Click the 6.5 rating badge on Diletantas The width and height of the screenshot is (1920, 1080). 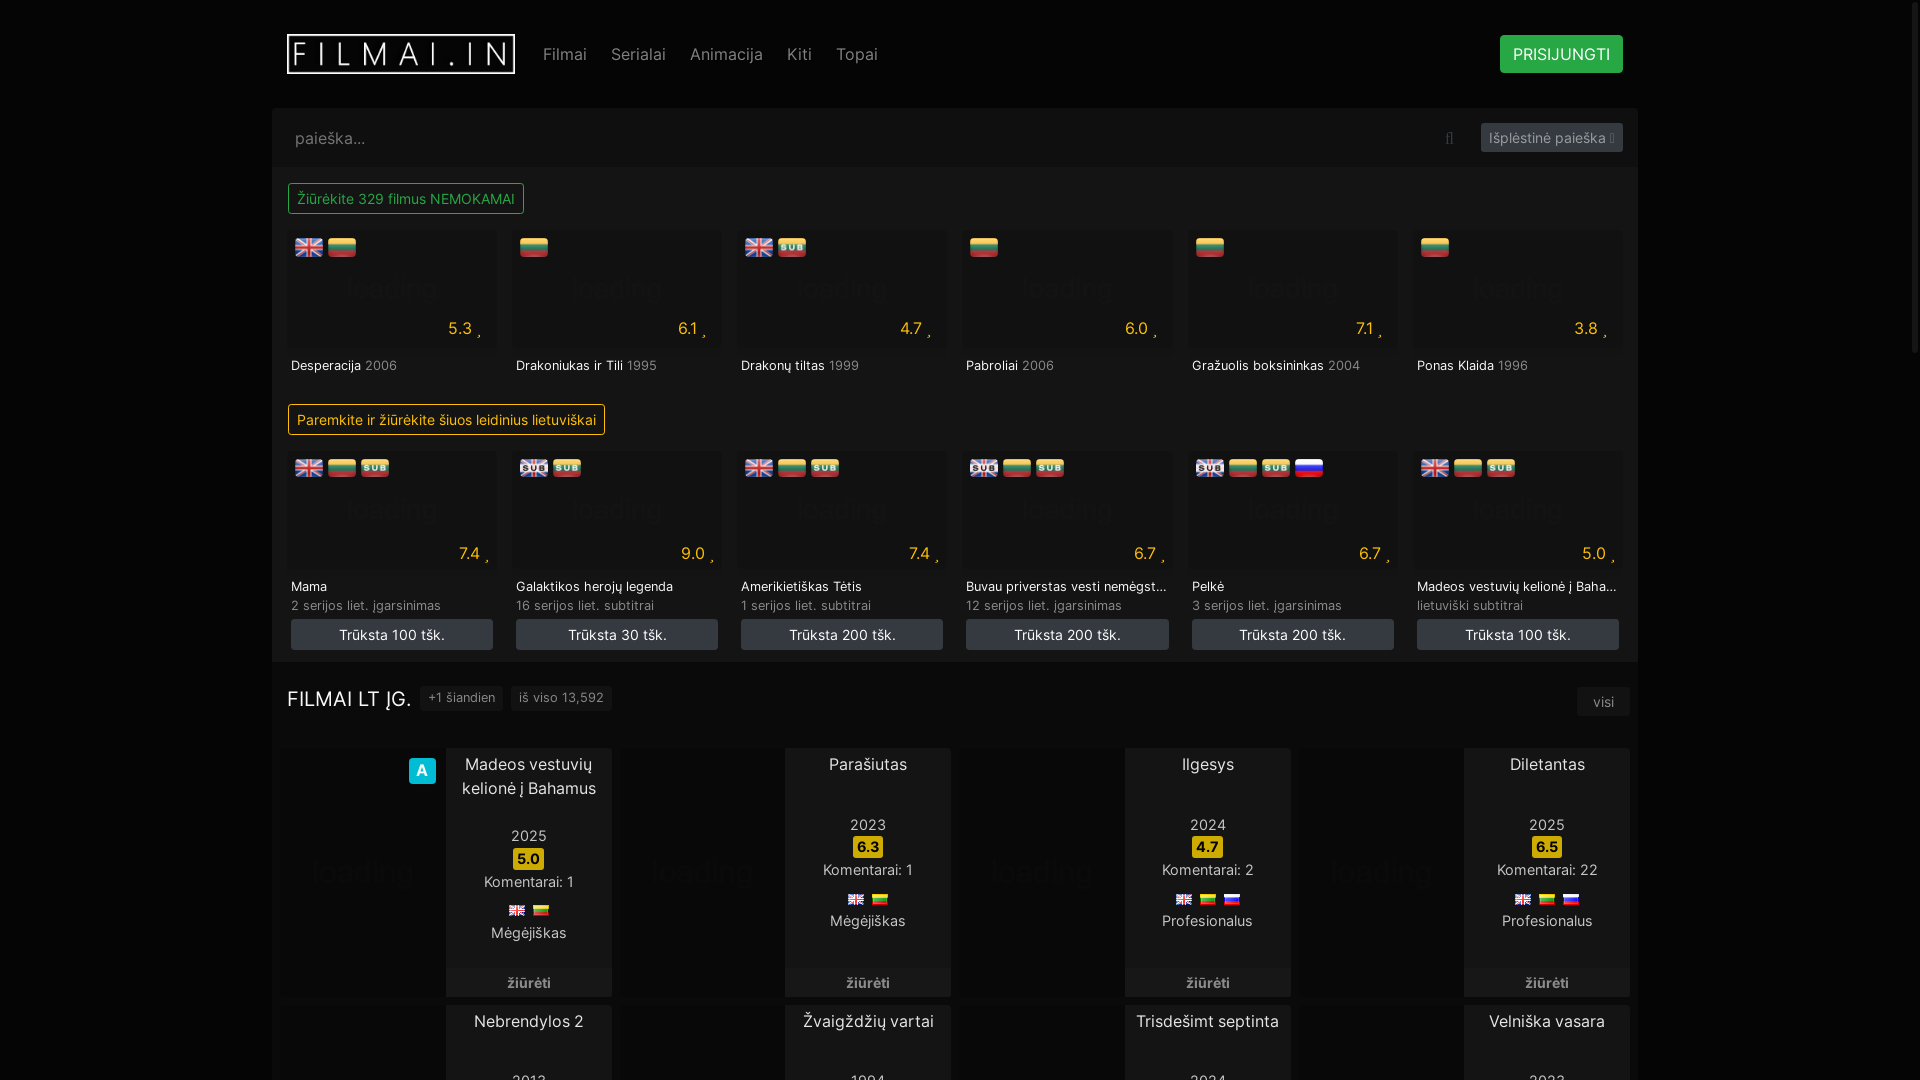[x=1547, y=847]
